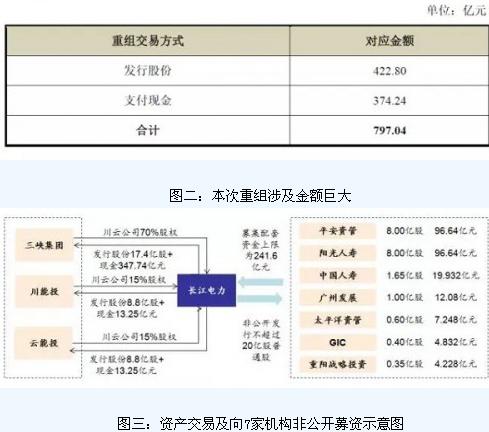Click the '7.248亿元' value
The height and width of the screenshot is (432, 489).
(x=455, y=320)
